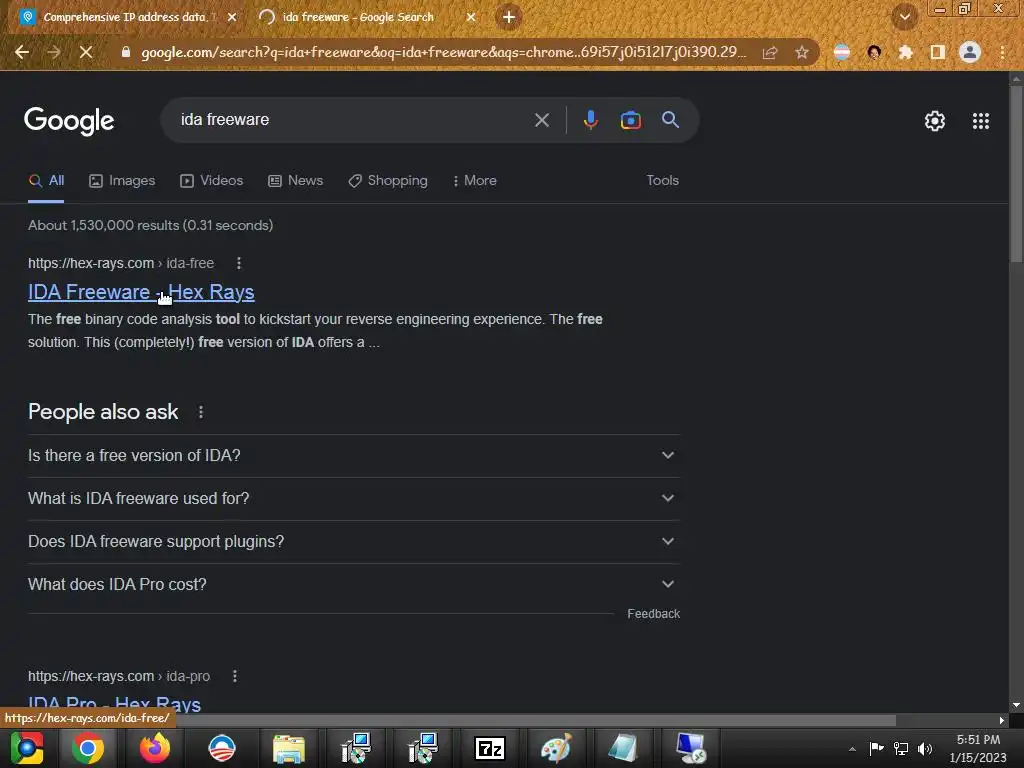The image size is (1024, 768).
Task: Click the Feedback link
Action: click(x=653, y=614)
